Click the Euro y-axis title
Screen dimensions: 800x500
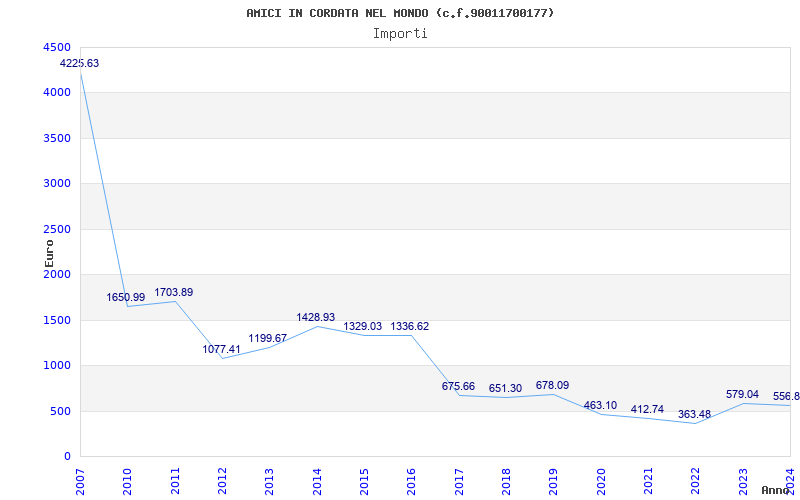[49, 253]
